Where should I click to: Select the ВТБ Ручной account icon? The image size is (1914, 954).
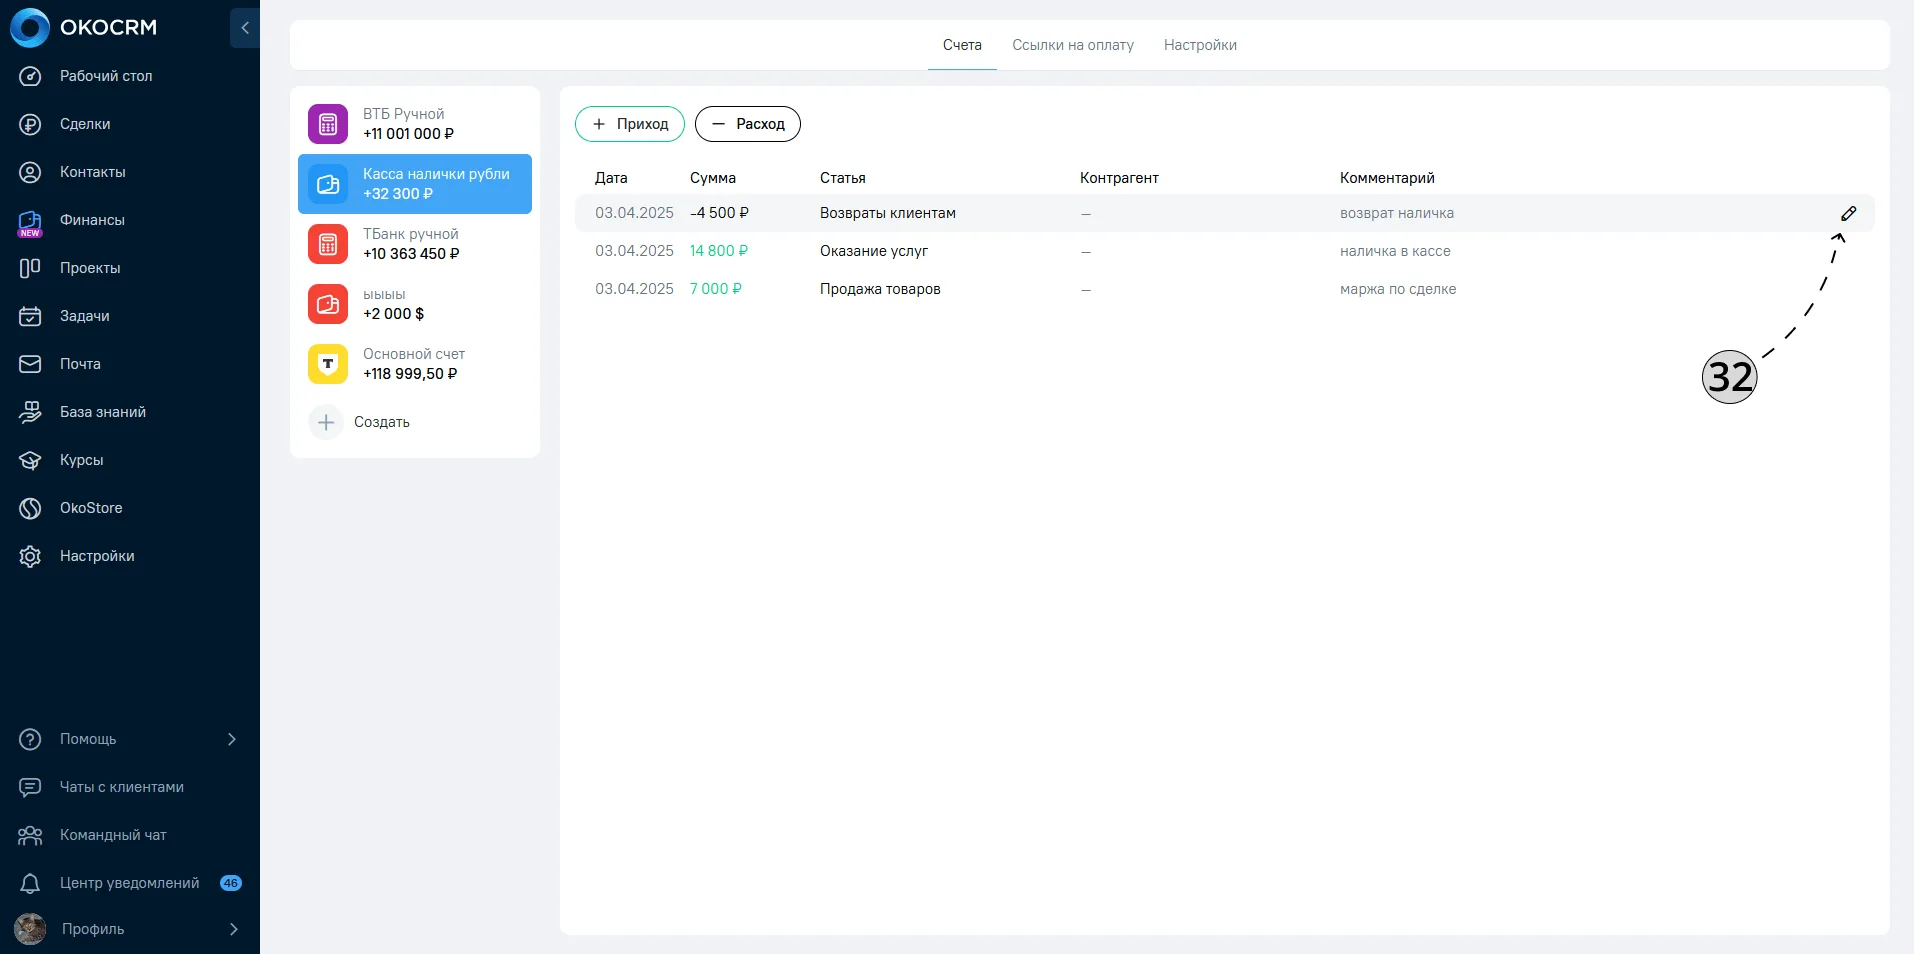pos(328,124)
